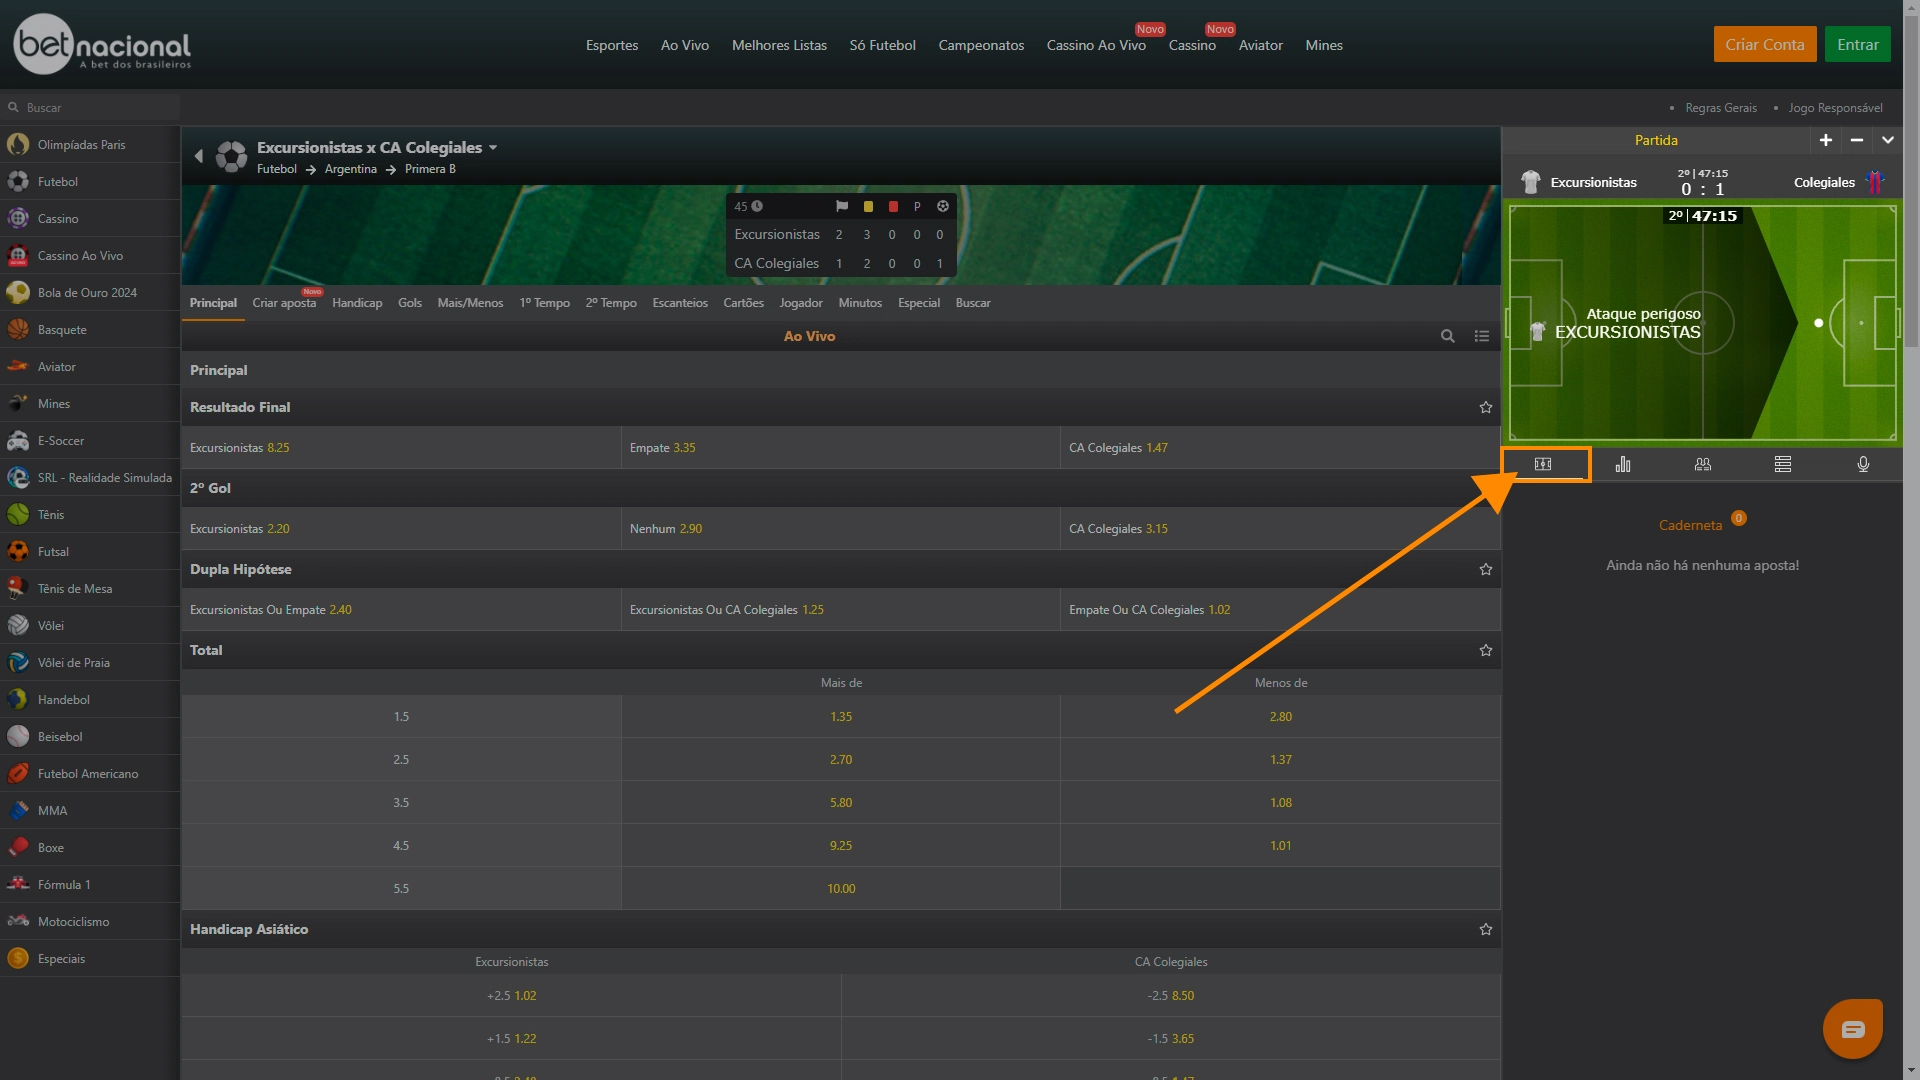Enable commentary microphone icon
The width and height of the screenshot is (1920, 1080).
point(1863,464)
